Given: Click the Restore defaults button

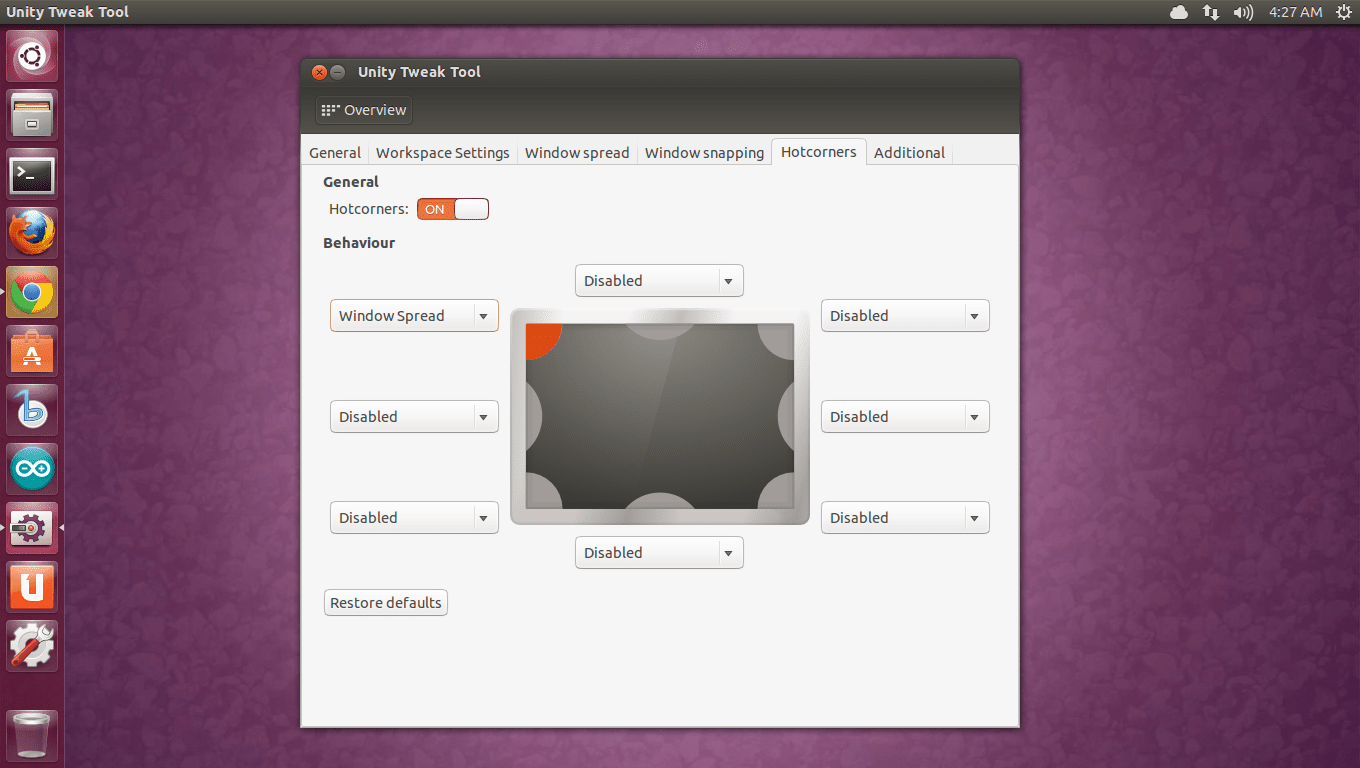Looking at the screenshot, I should click(386, 603).
